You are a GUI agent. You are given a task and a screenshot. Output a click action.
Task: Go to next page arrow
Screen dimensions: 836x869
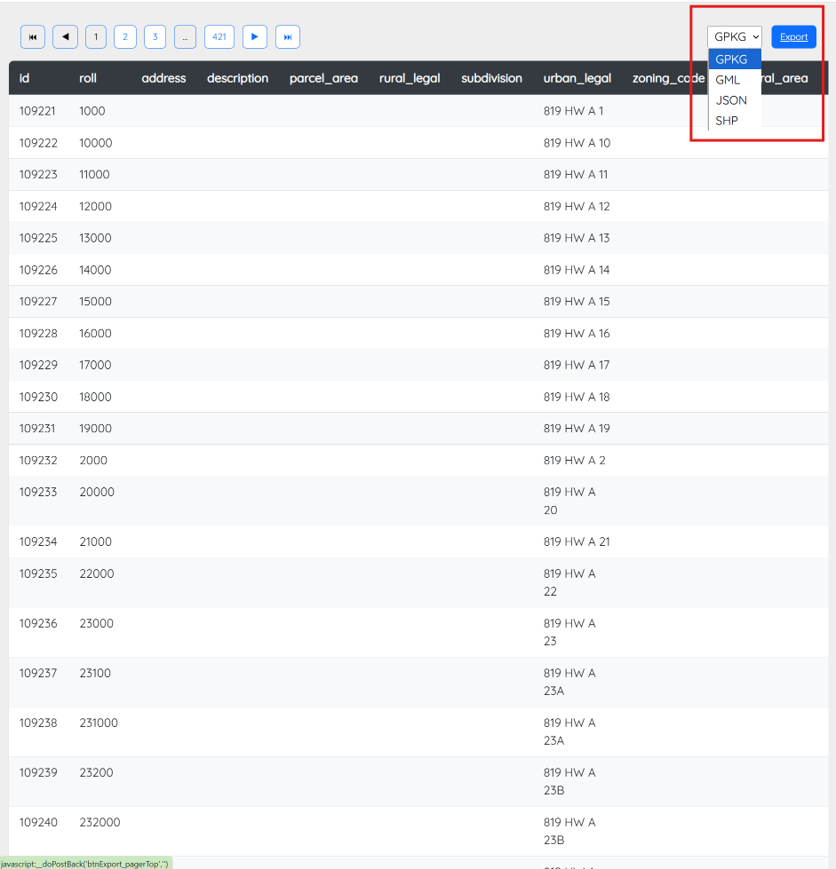(x=255, y=37)
